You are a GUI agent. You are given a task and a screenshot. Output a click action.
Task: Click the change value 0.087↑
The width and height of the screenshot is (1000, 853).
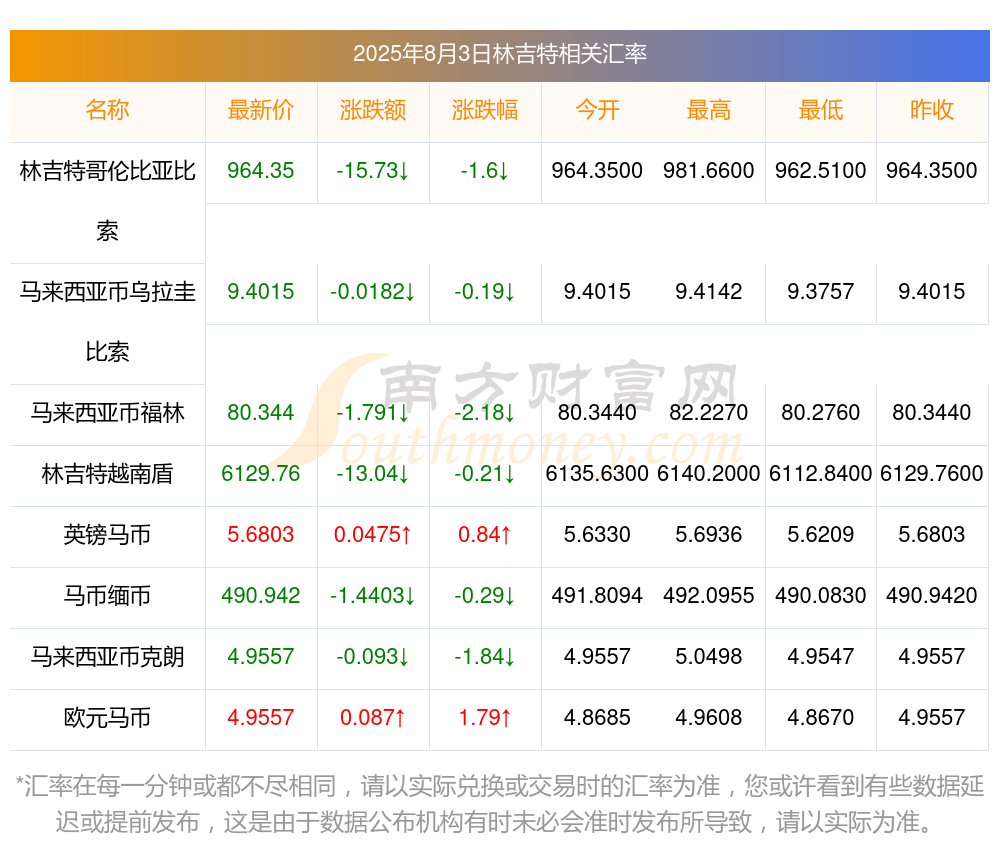pyautogui.click(x=373, y=718)
